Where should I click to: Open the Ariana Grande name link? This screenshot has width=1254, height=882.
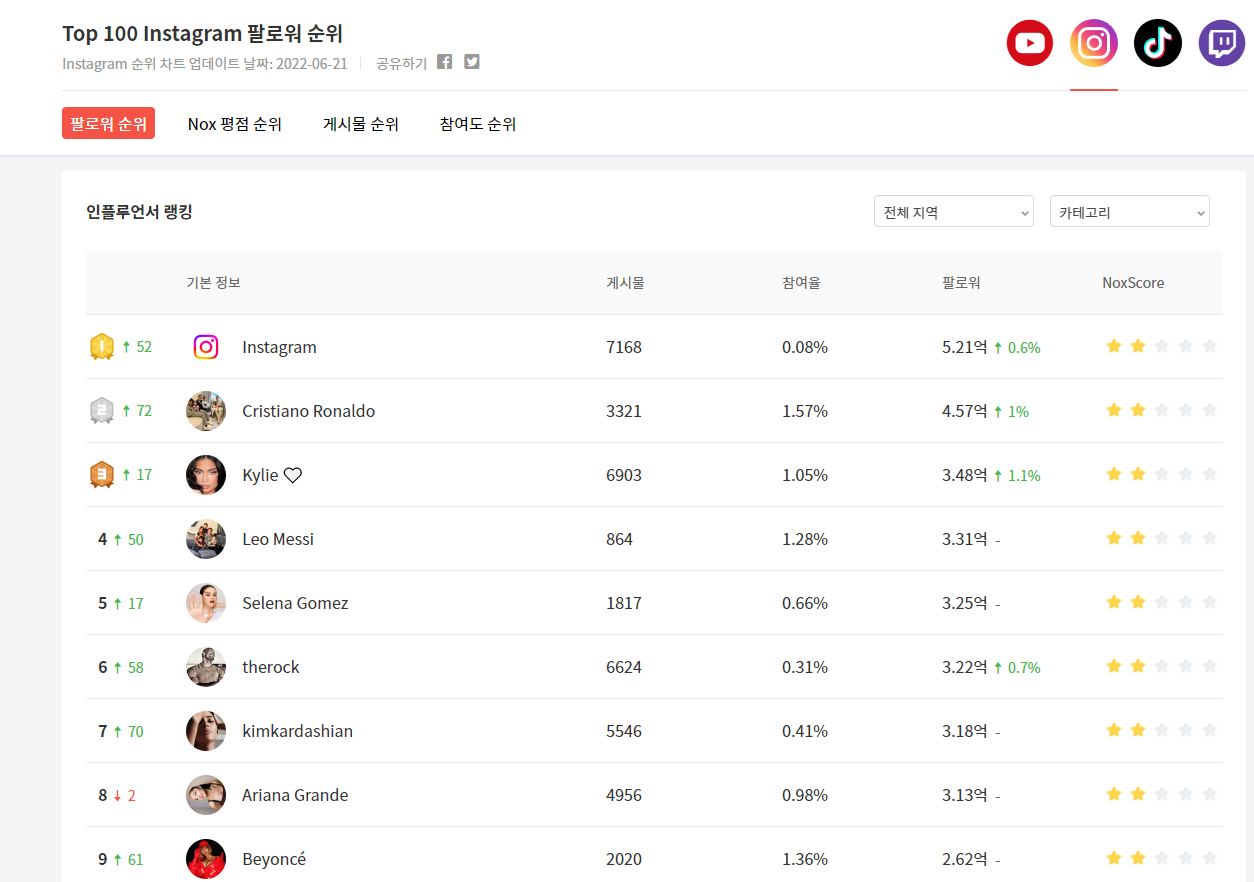point(295,795)
